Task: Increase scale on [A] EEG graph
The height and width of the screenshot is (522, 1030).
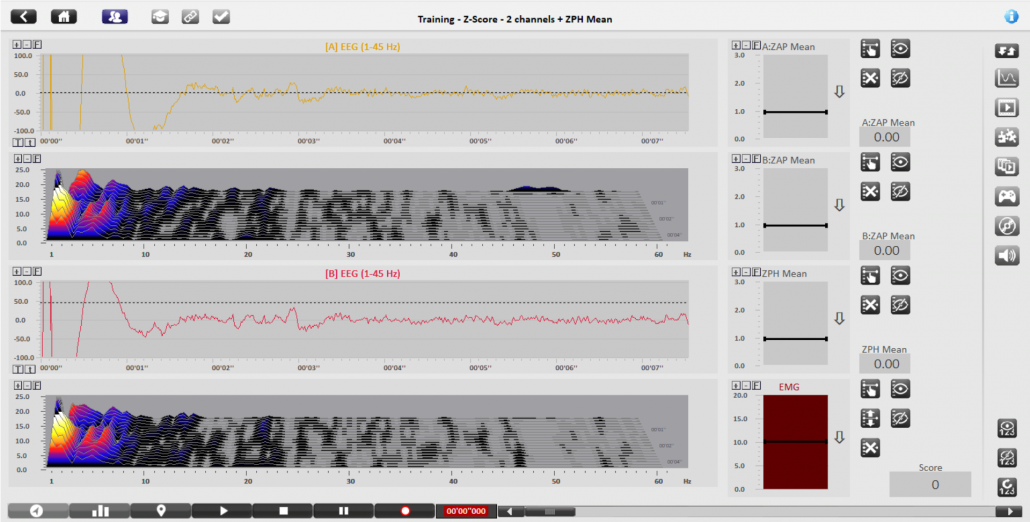Action: coord(17,45)
